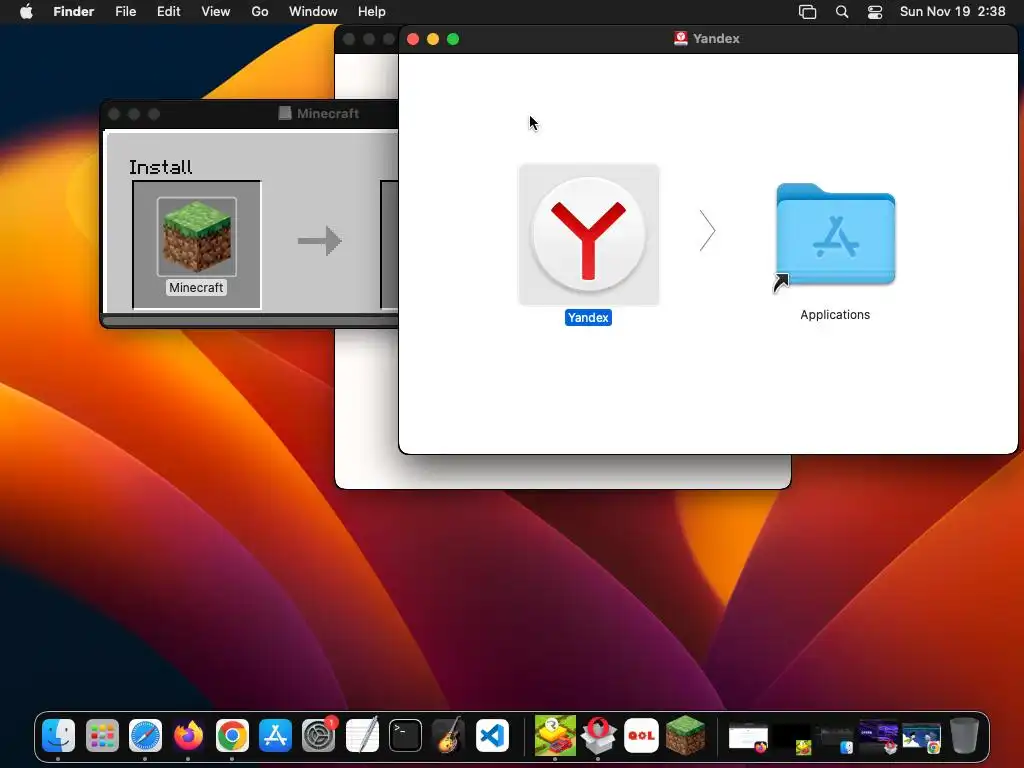Launch Visual Studio Code from the Dock
1024x768 pixels.
coord(492,736)
